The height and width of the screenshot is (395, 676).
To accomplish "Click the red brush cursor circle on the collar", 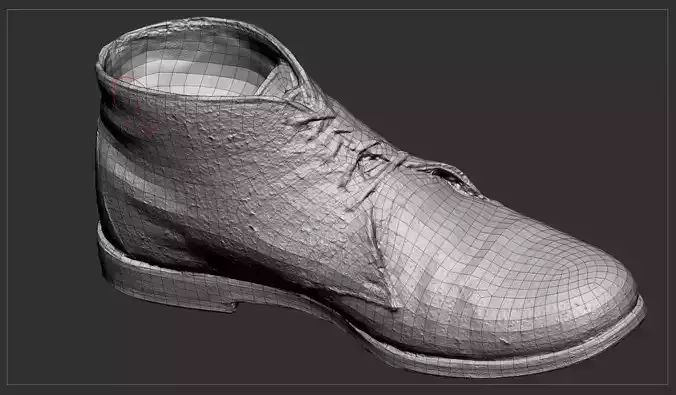I will 136,106.
